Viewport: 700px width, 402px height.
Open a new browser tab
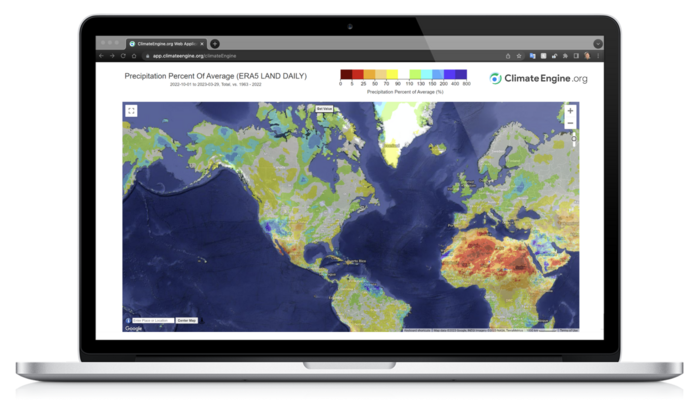215,43
